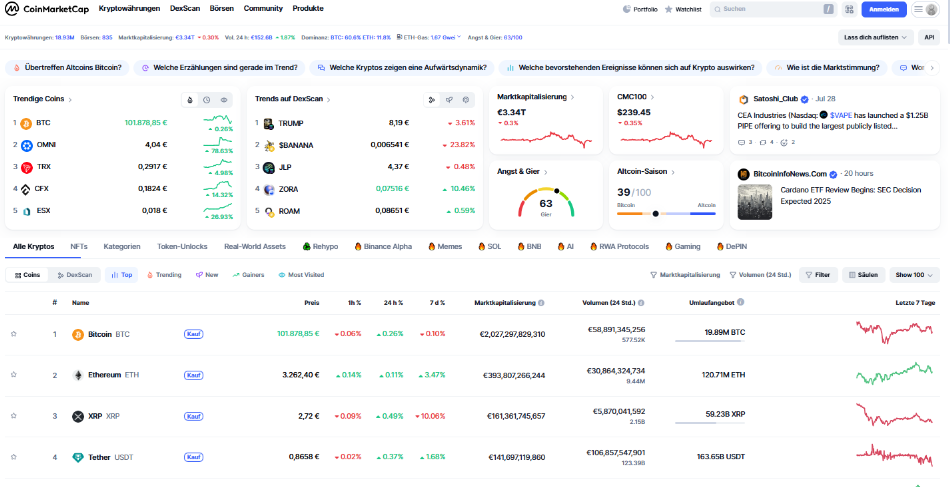
Task: Click the Säulen columns button
Action: click(x=863, y=275)
